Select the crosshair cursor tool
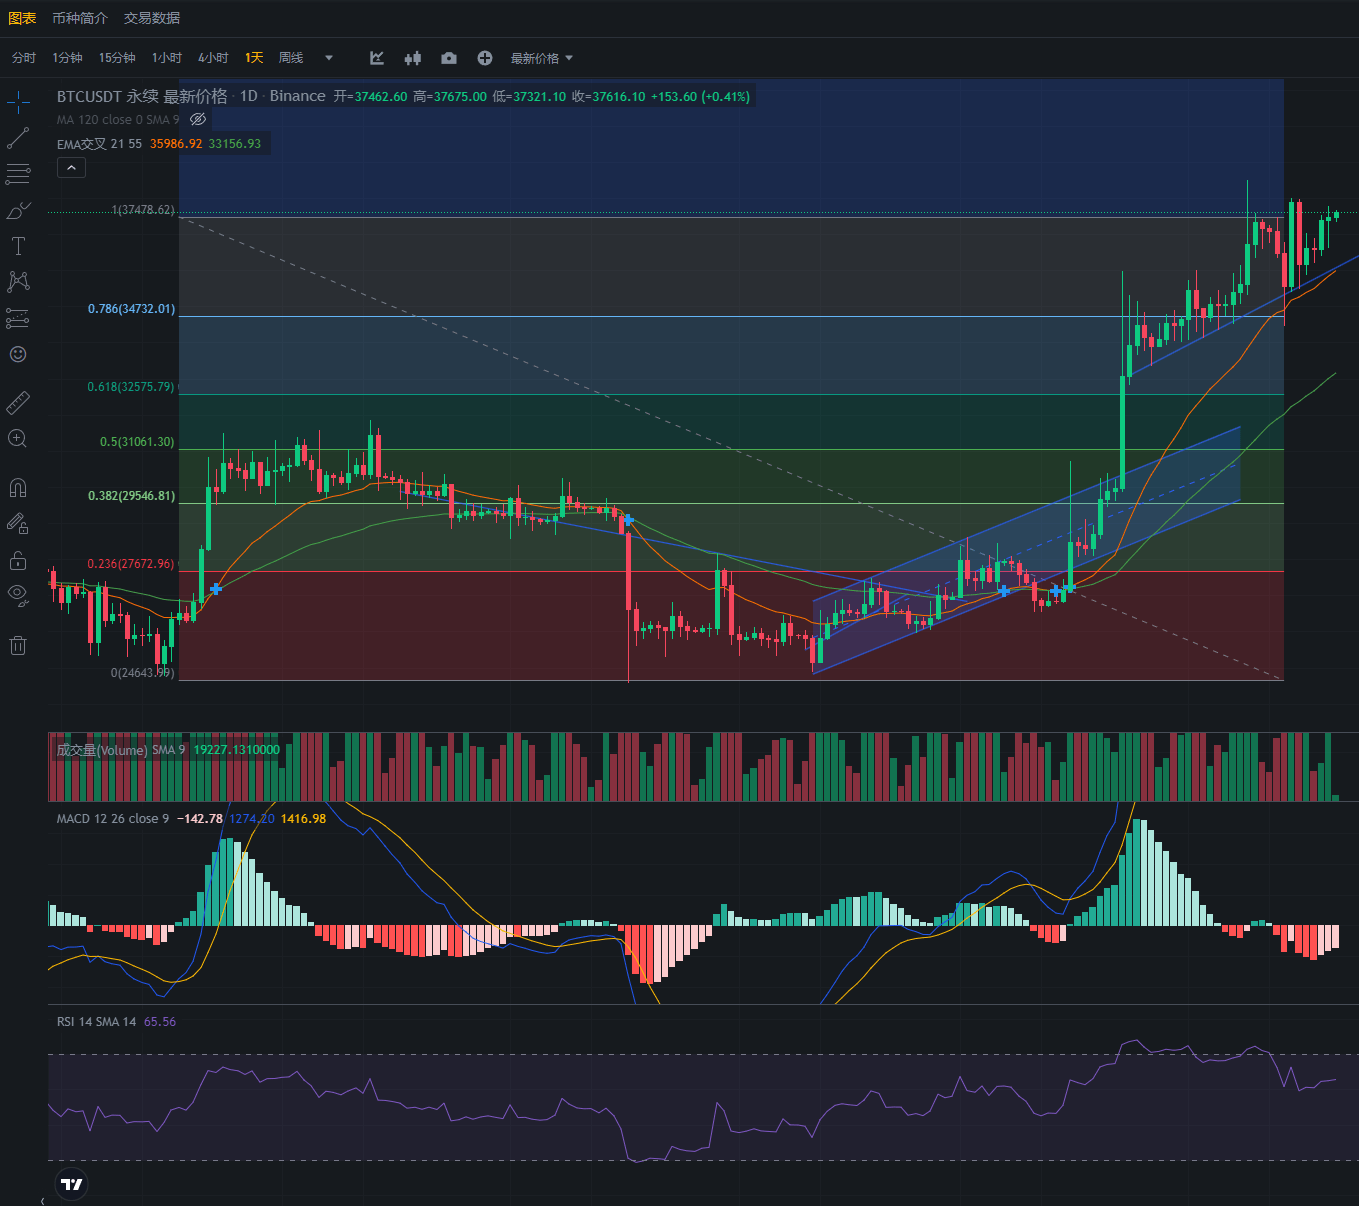The image size is (1359, 1206). (18, 102)
